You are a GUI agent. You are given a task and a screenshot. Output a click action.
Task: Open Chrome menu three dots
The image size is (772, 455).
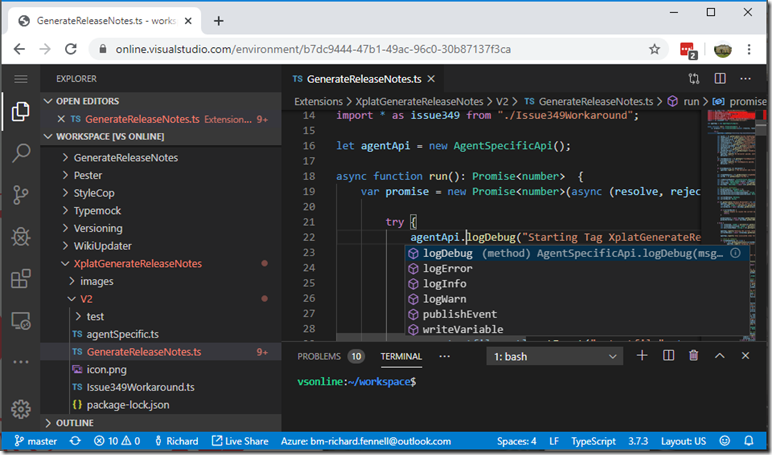pos(749,49)
